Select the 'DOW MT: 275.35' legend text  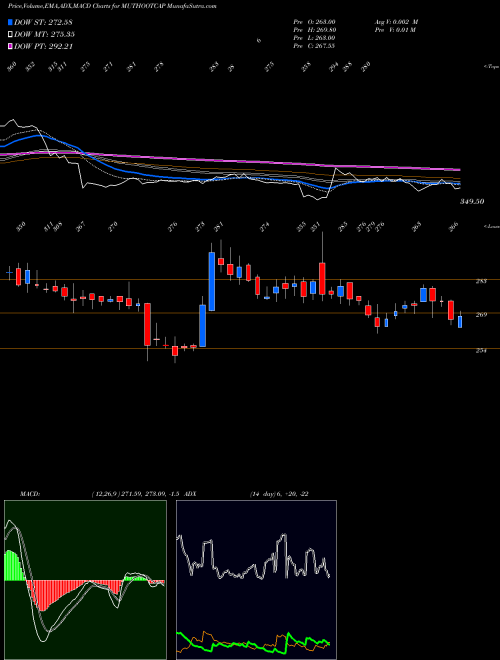point(44,34)
